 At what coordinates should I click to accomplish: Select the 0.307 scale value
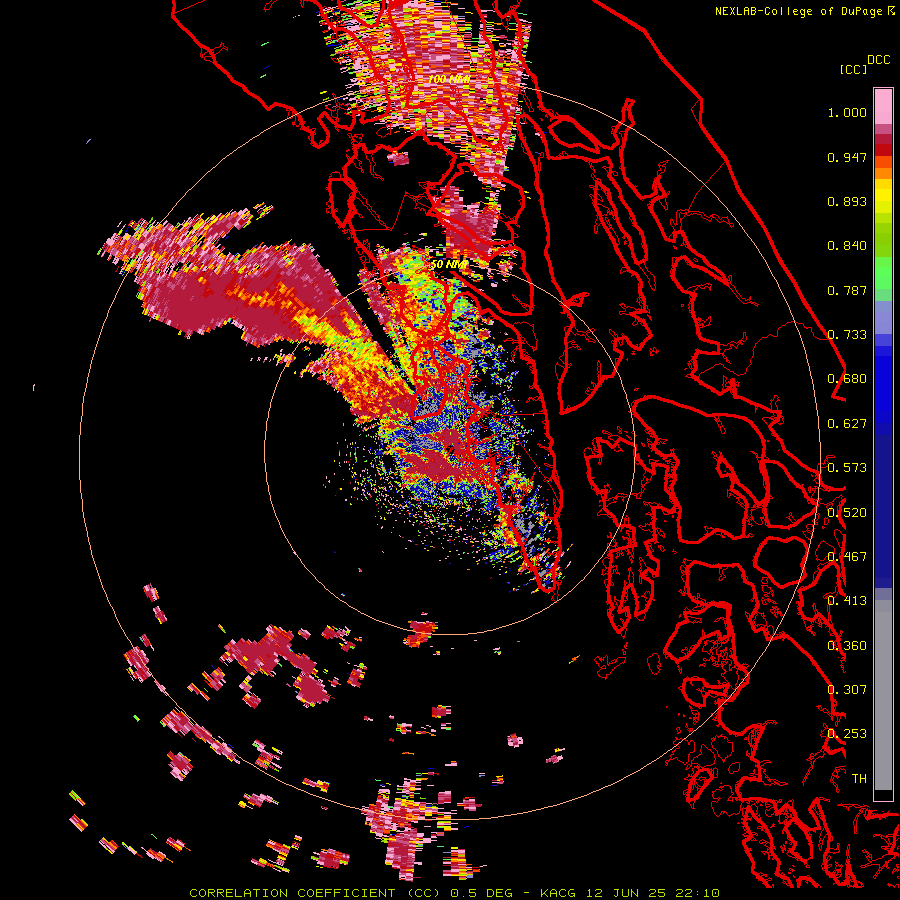[847, 690]
